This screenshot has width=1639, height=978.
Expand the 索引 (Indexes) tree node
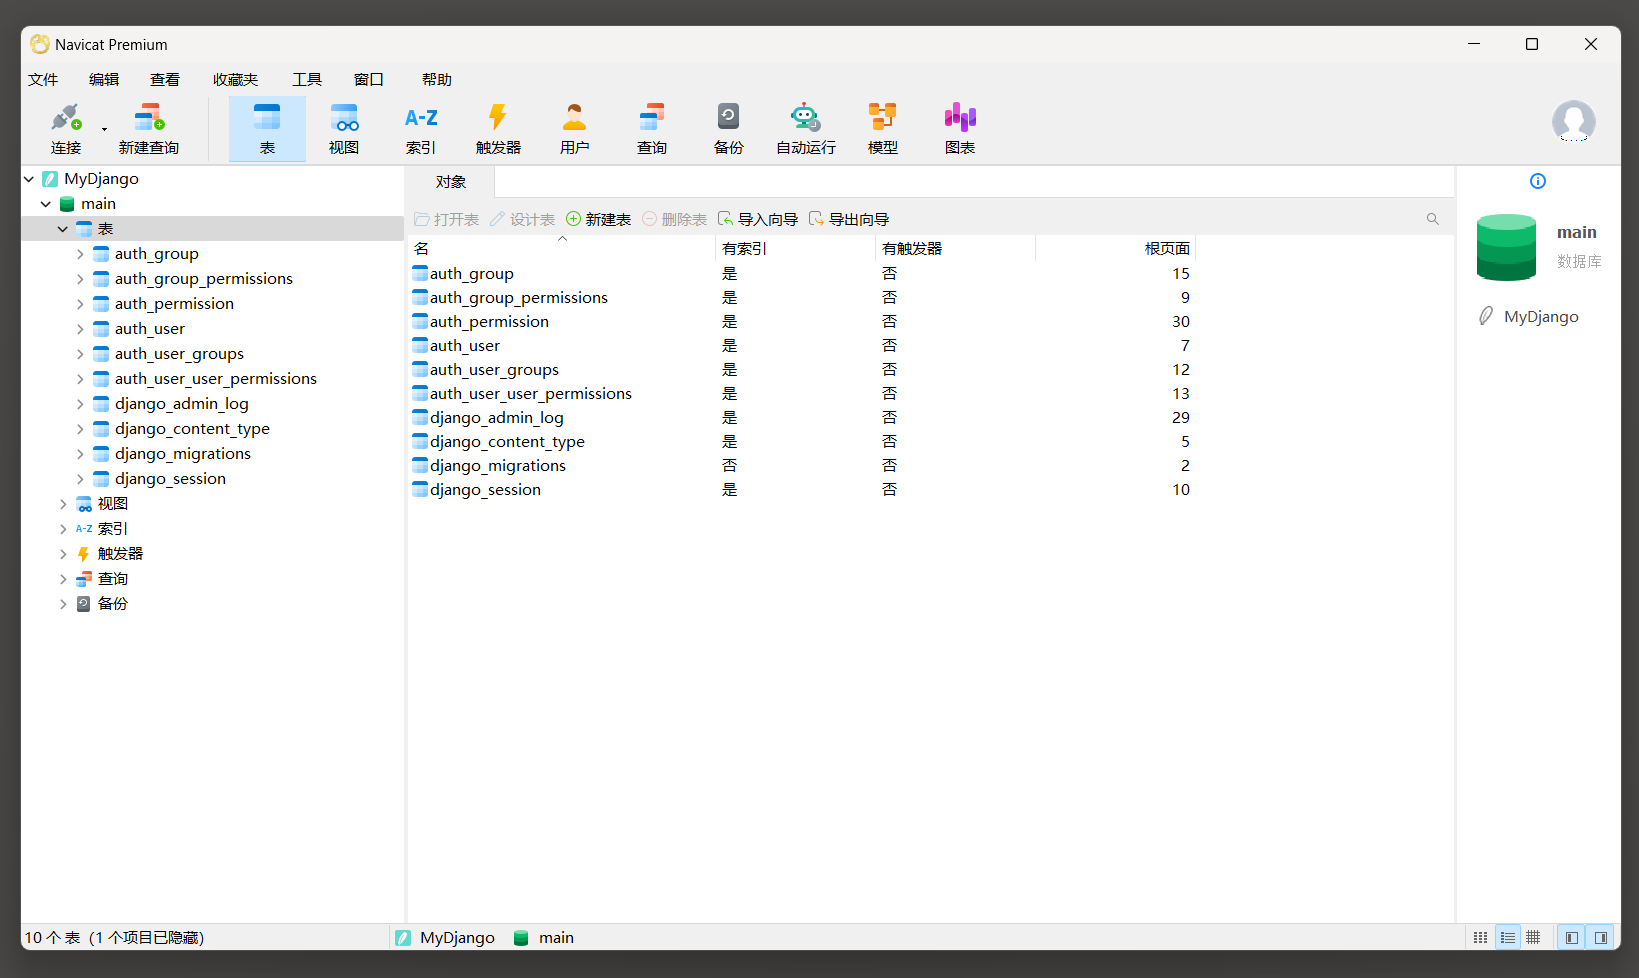(63, 529)
